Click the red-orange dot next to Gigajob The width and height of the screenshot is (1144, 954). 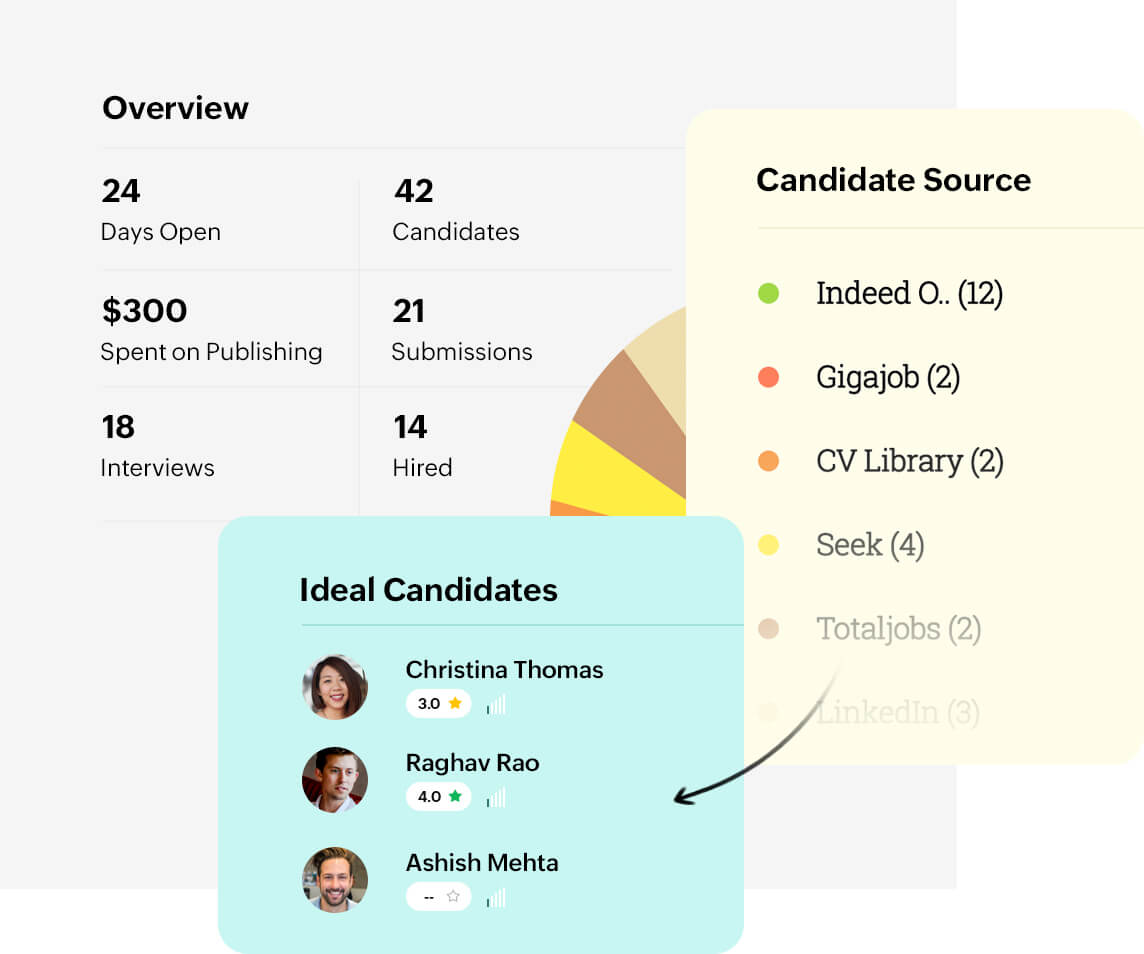pos(768,378)
